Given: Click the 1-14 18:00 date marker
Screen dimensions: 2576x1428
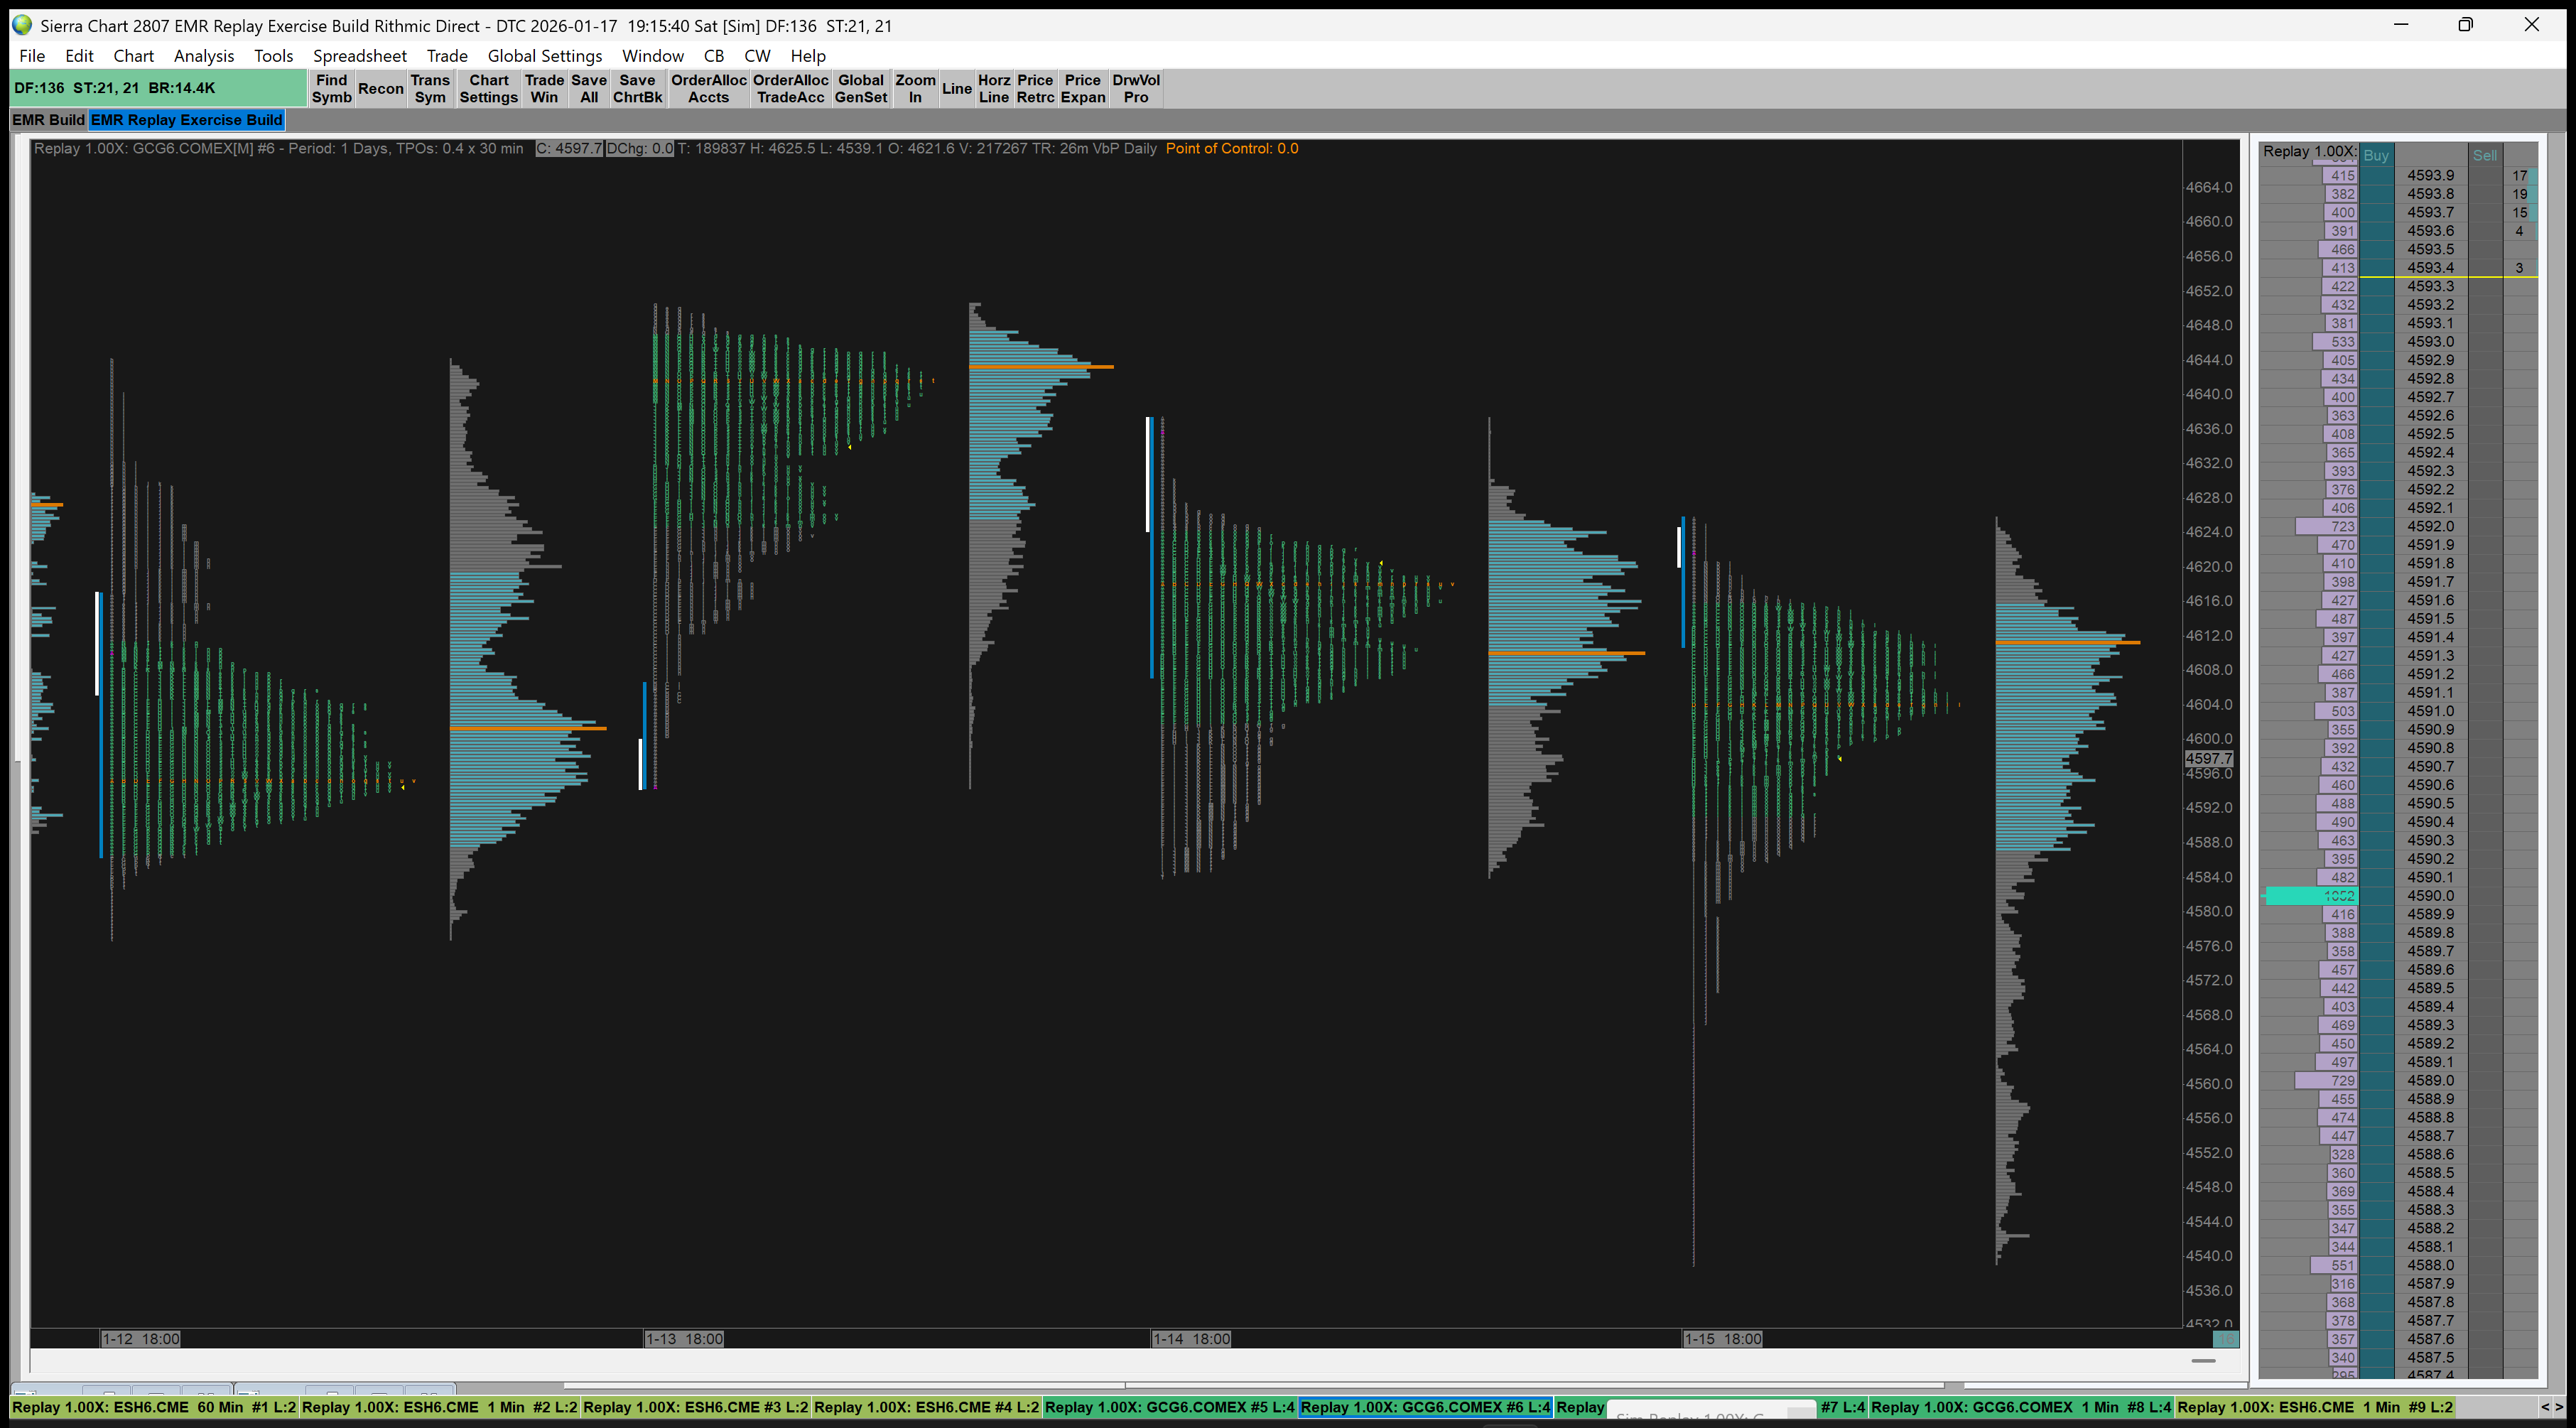Looking at the screenshot, I should (1191, 1339).
